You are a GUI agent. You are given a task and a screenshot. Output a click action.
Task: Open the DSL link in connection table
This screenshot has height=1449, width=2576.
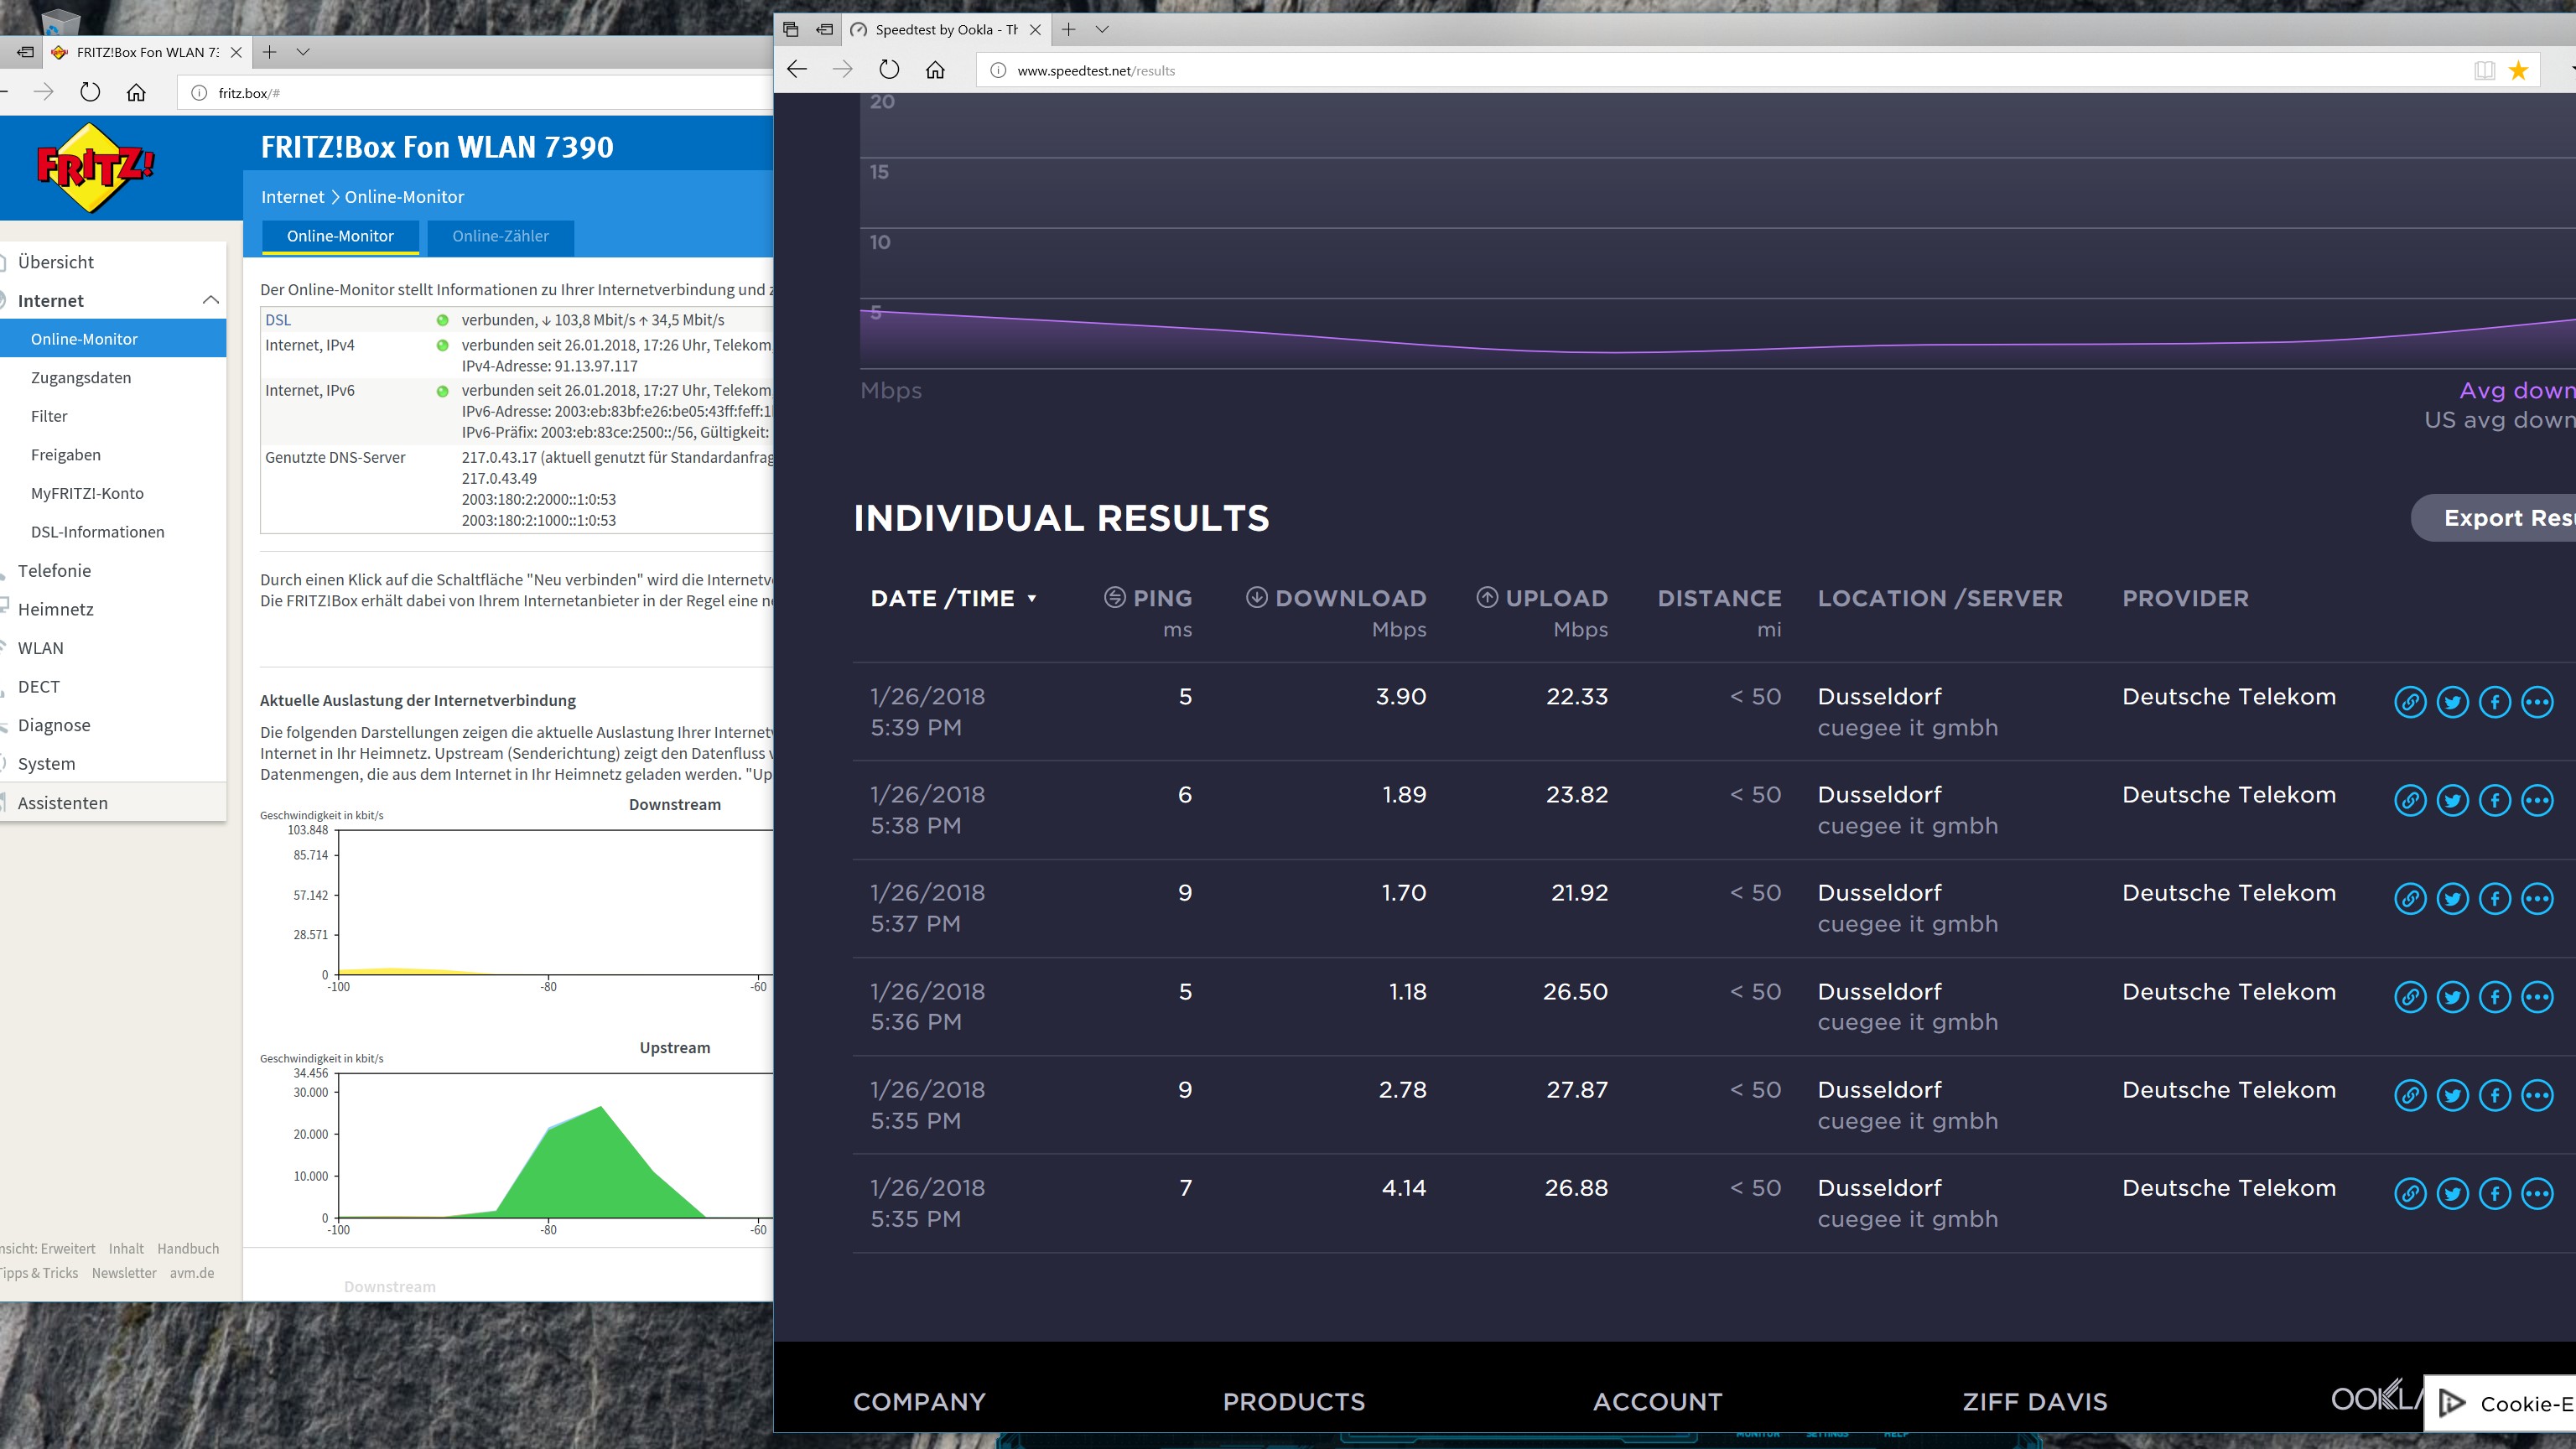click(278, 320)
